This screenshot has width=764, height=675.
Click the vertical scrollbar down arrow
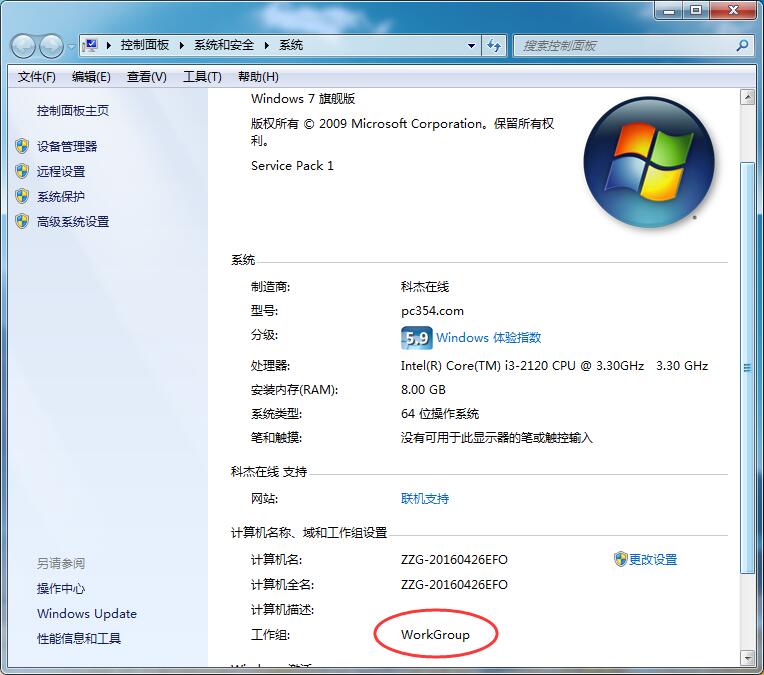click(x=746, y=657)
